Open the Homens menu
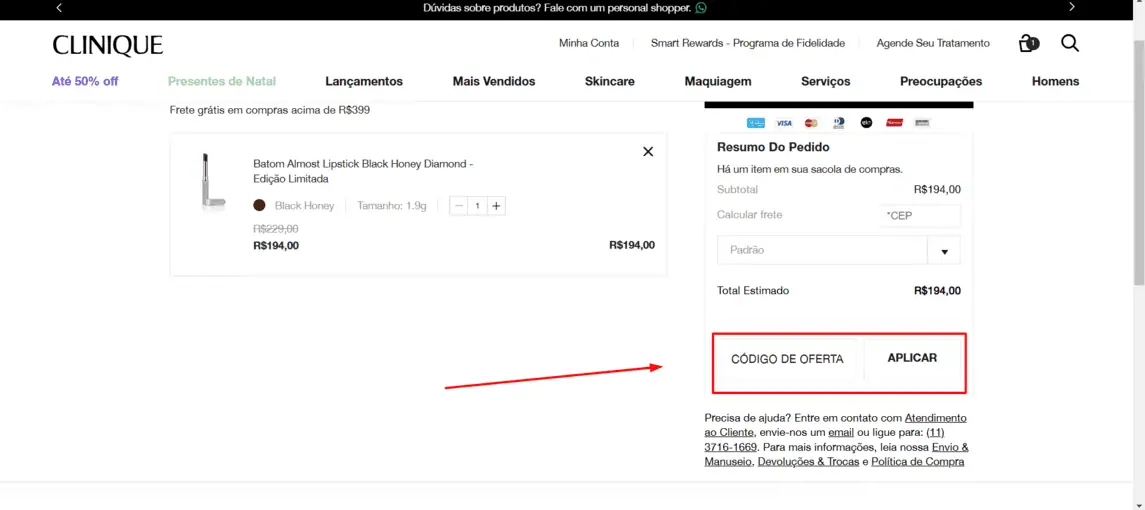 [x=1055, y=81]
